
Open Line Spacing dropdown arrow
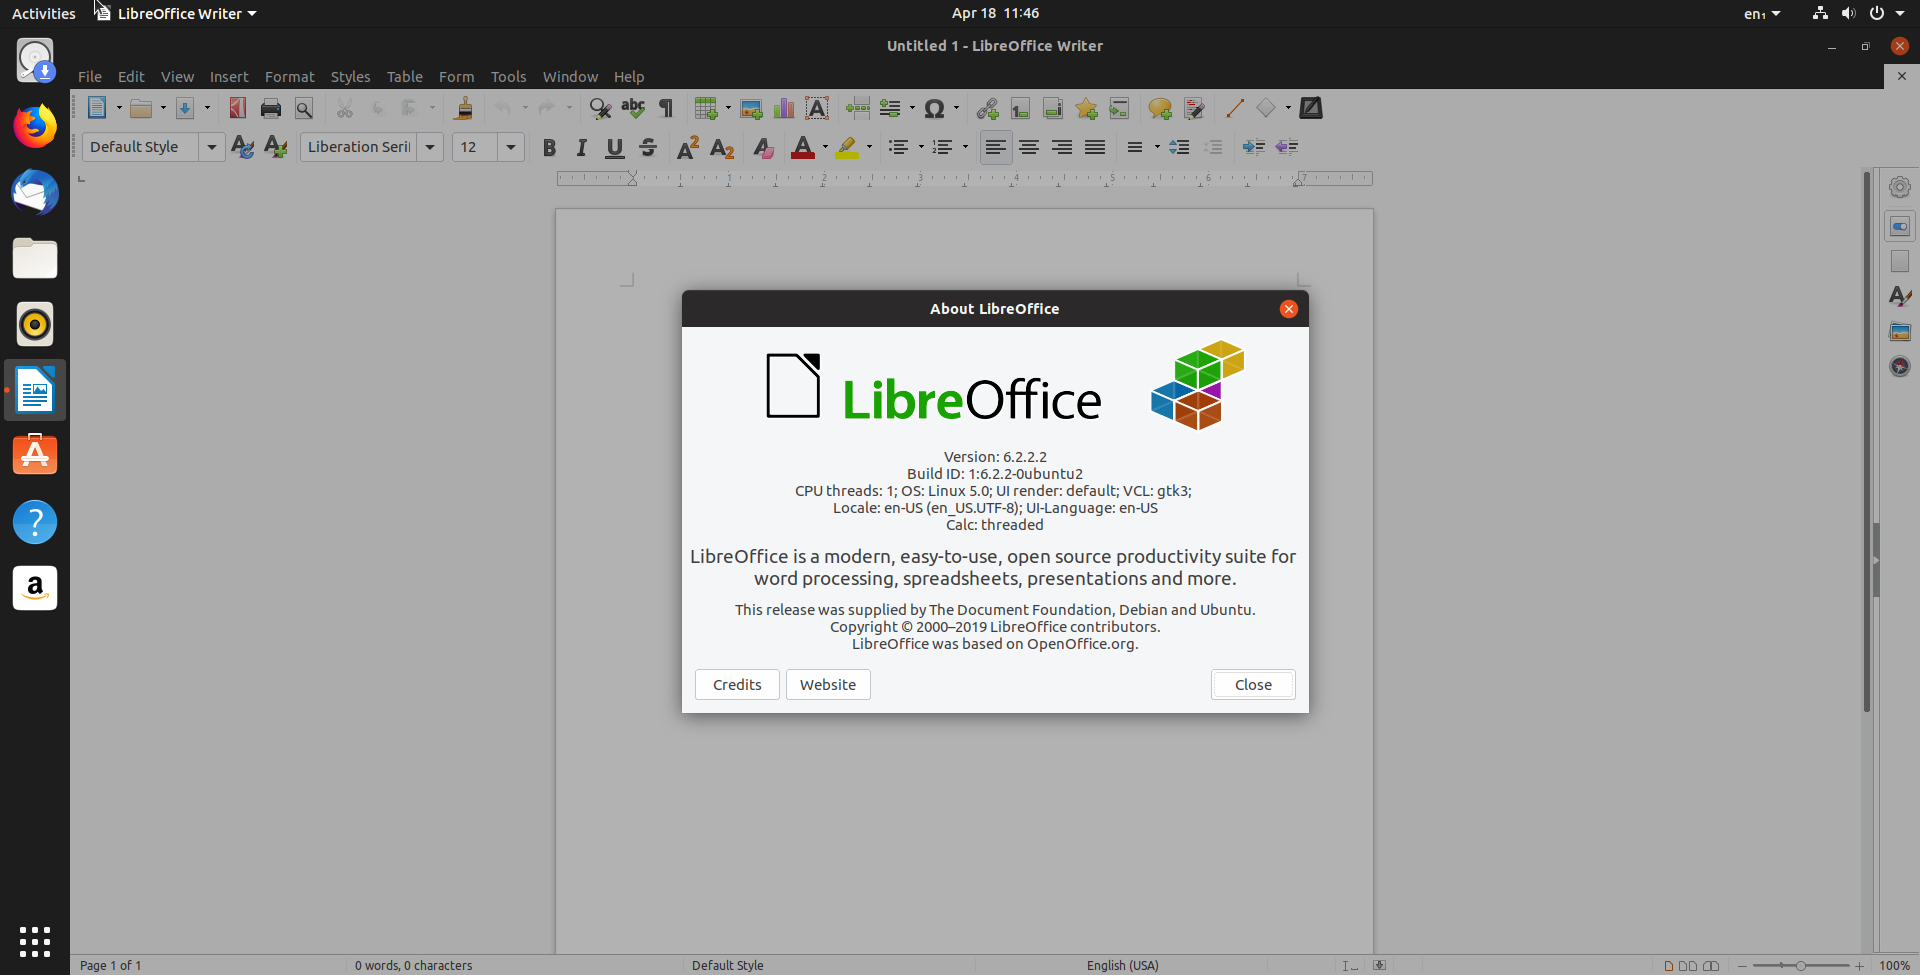1157,147
